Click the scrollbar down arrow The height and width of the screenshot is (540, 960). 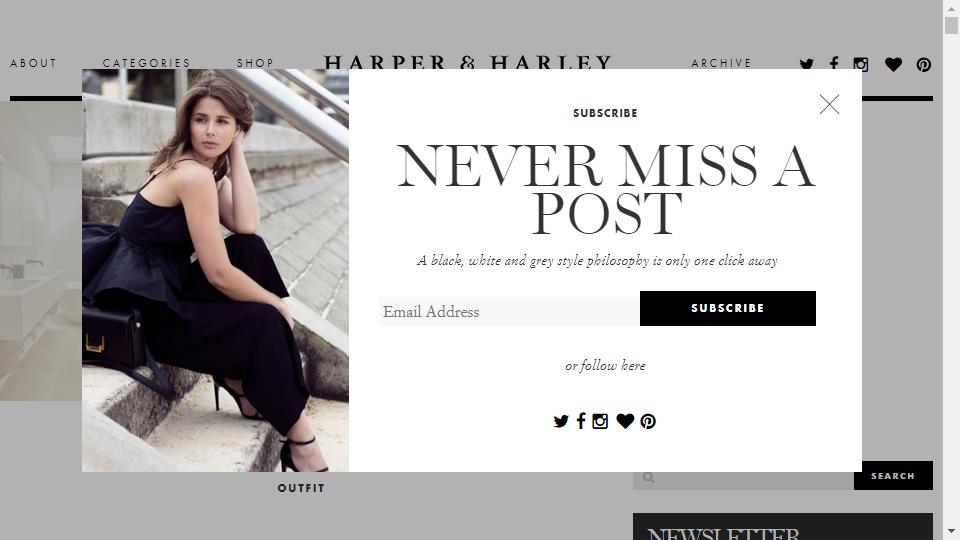(x=951, y=531)
